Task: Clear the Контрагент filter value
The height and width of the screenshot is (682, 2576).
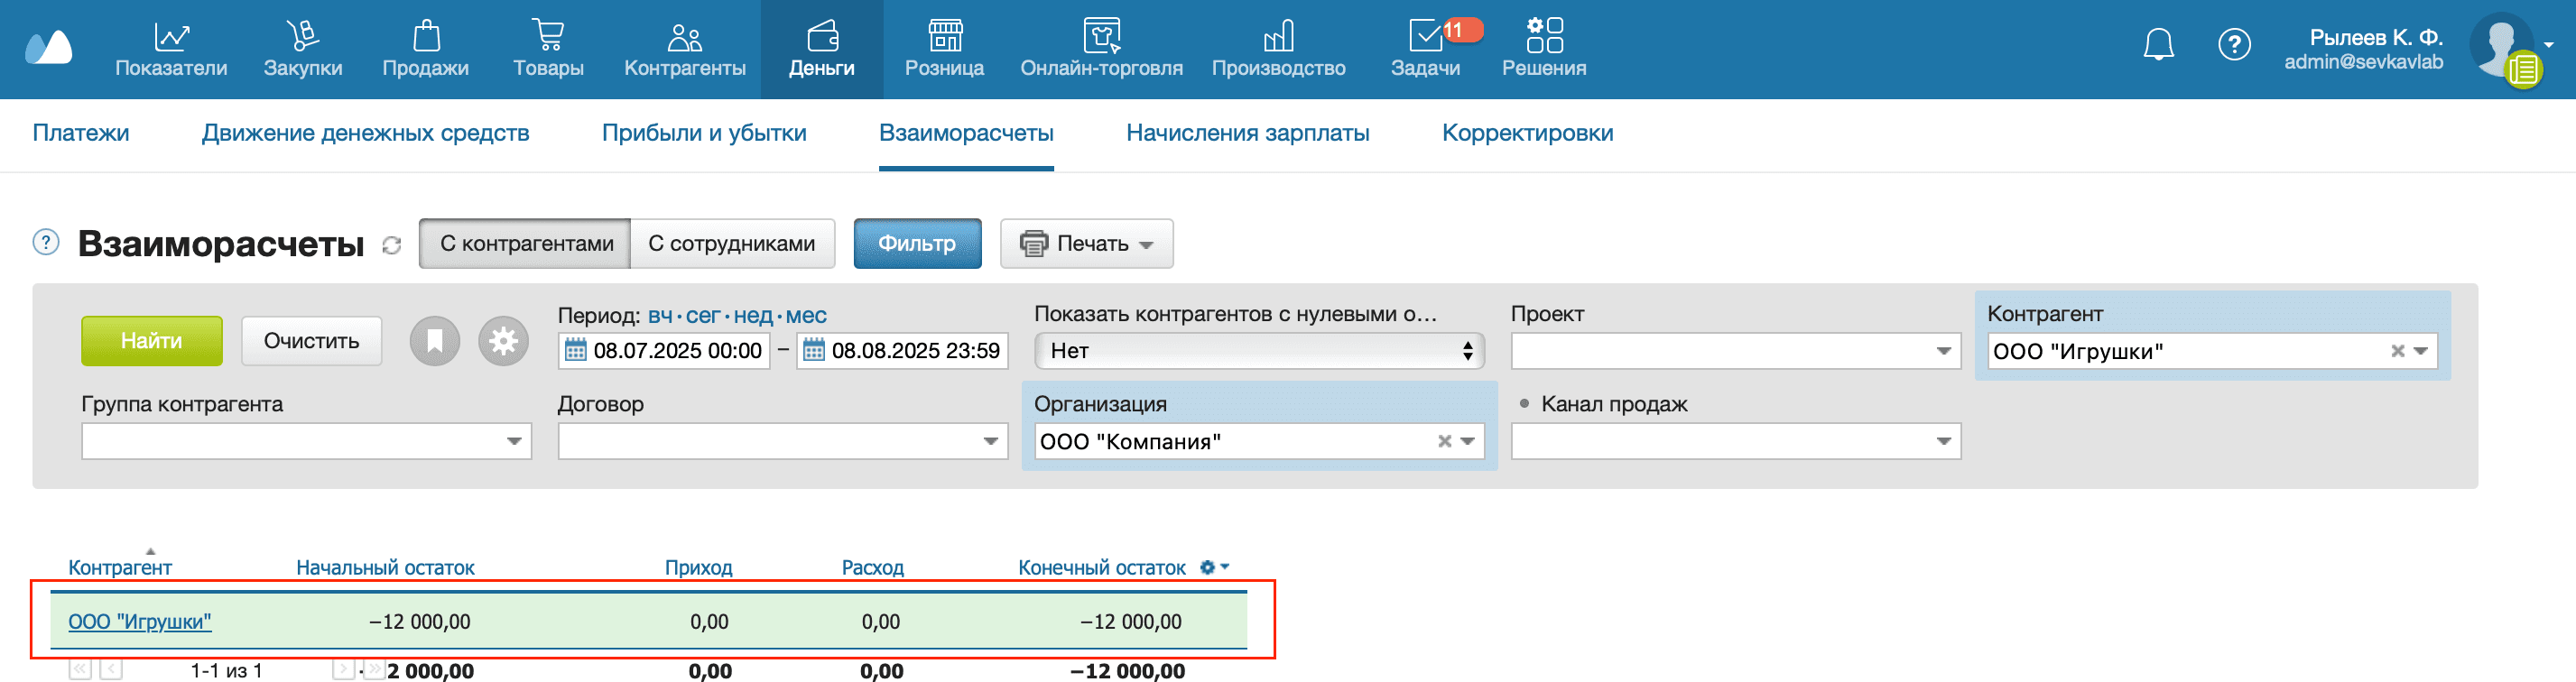Action: click(2397, 351)
